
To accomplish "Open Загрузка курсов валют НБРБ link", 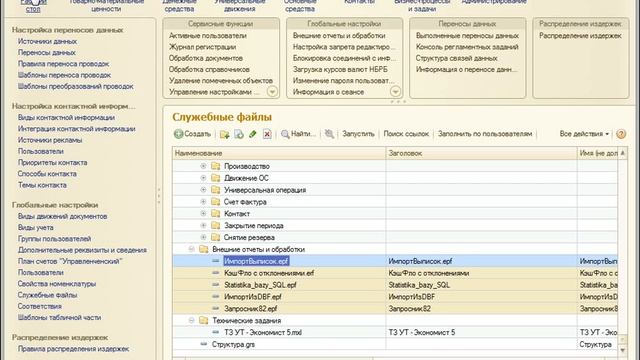I will coord(340,69).
